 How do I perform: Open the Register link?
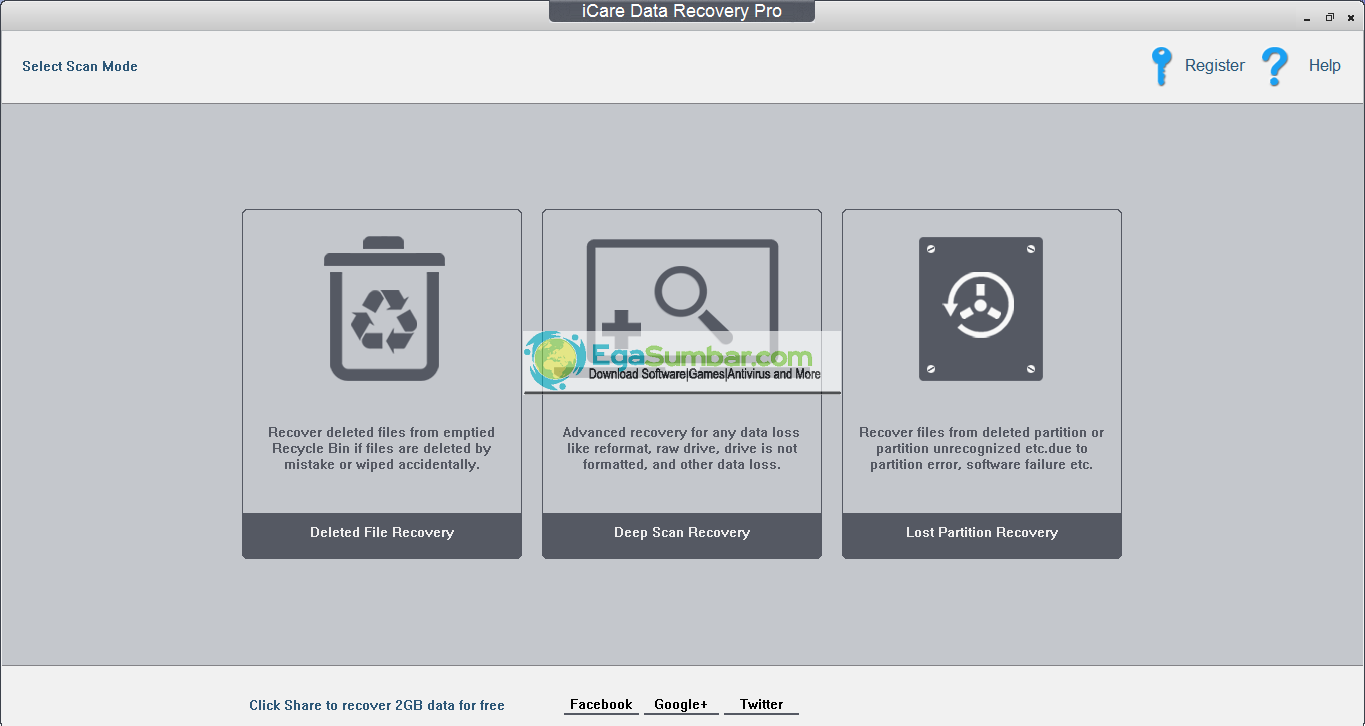[x=1215, y=66]
